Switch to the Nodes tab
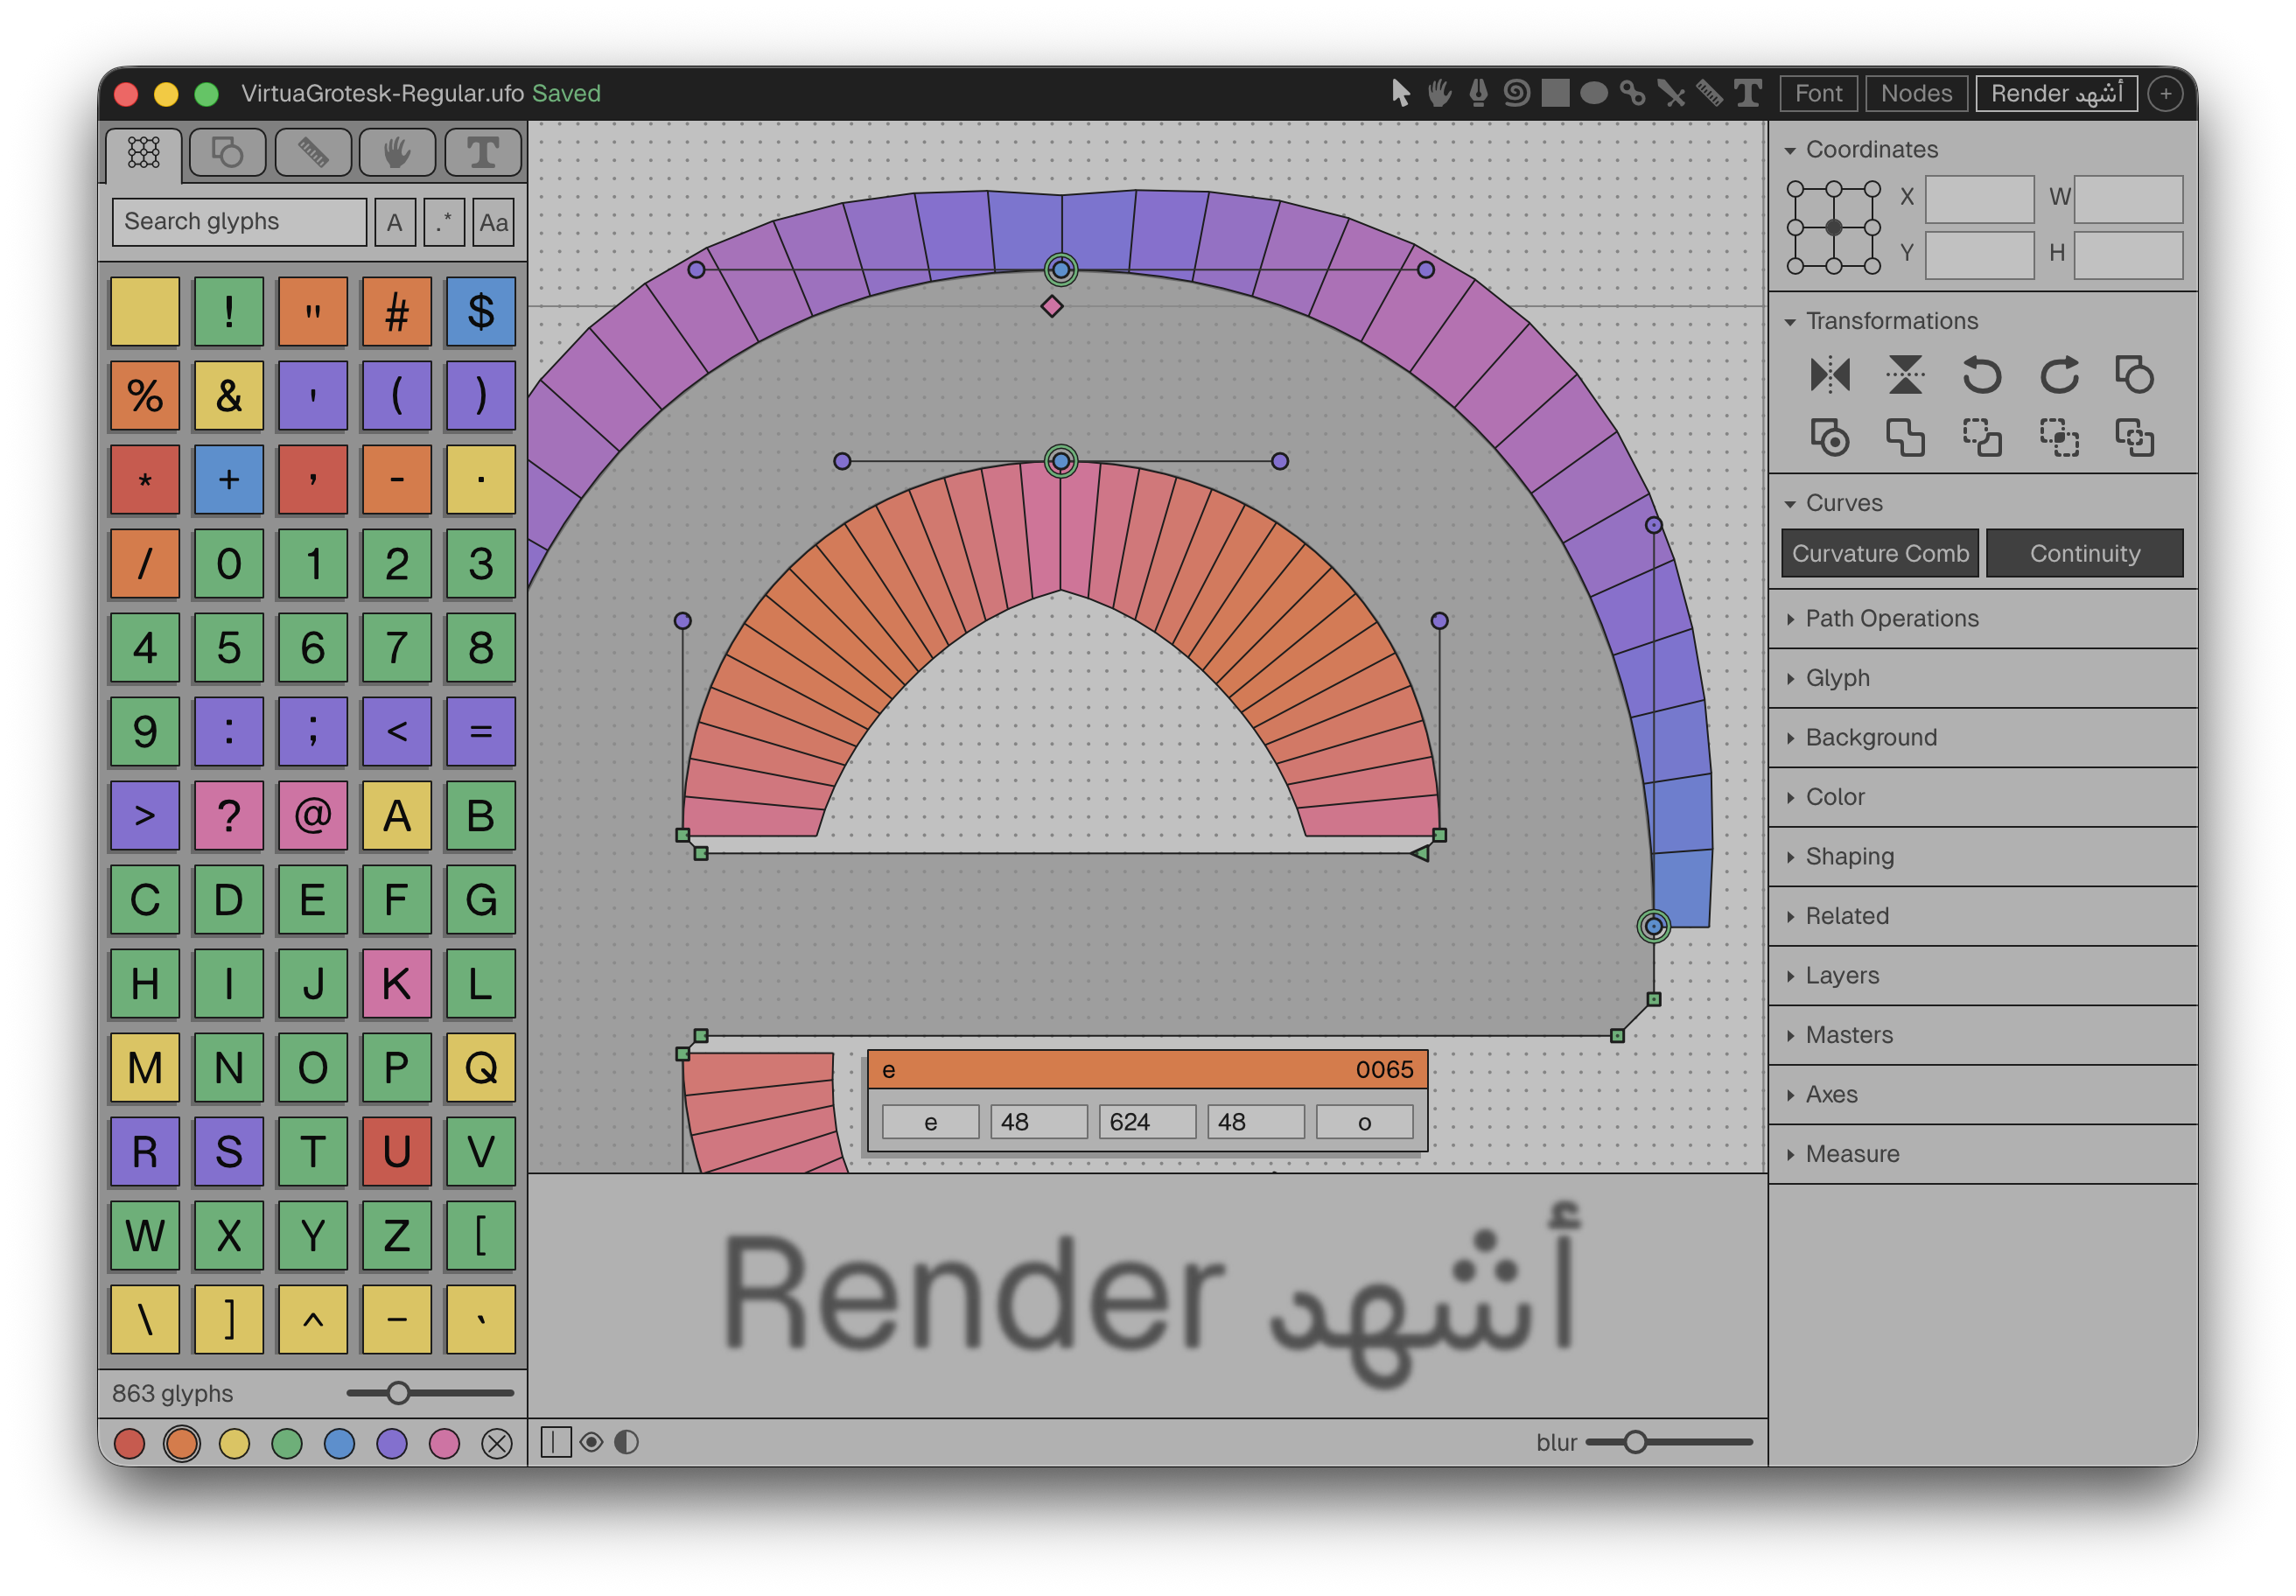 [1916, 93]
